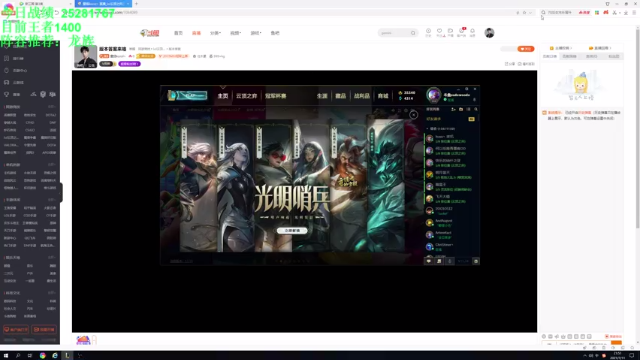Click the streamer profile picture thumbnail

point(85,57)
